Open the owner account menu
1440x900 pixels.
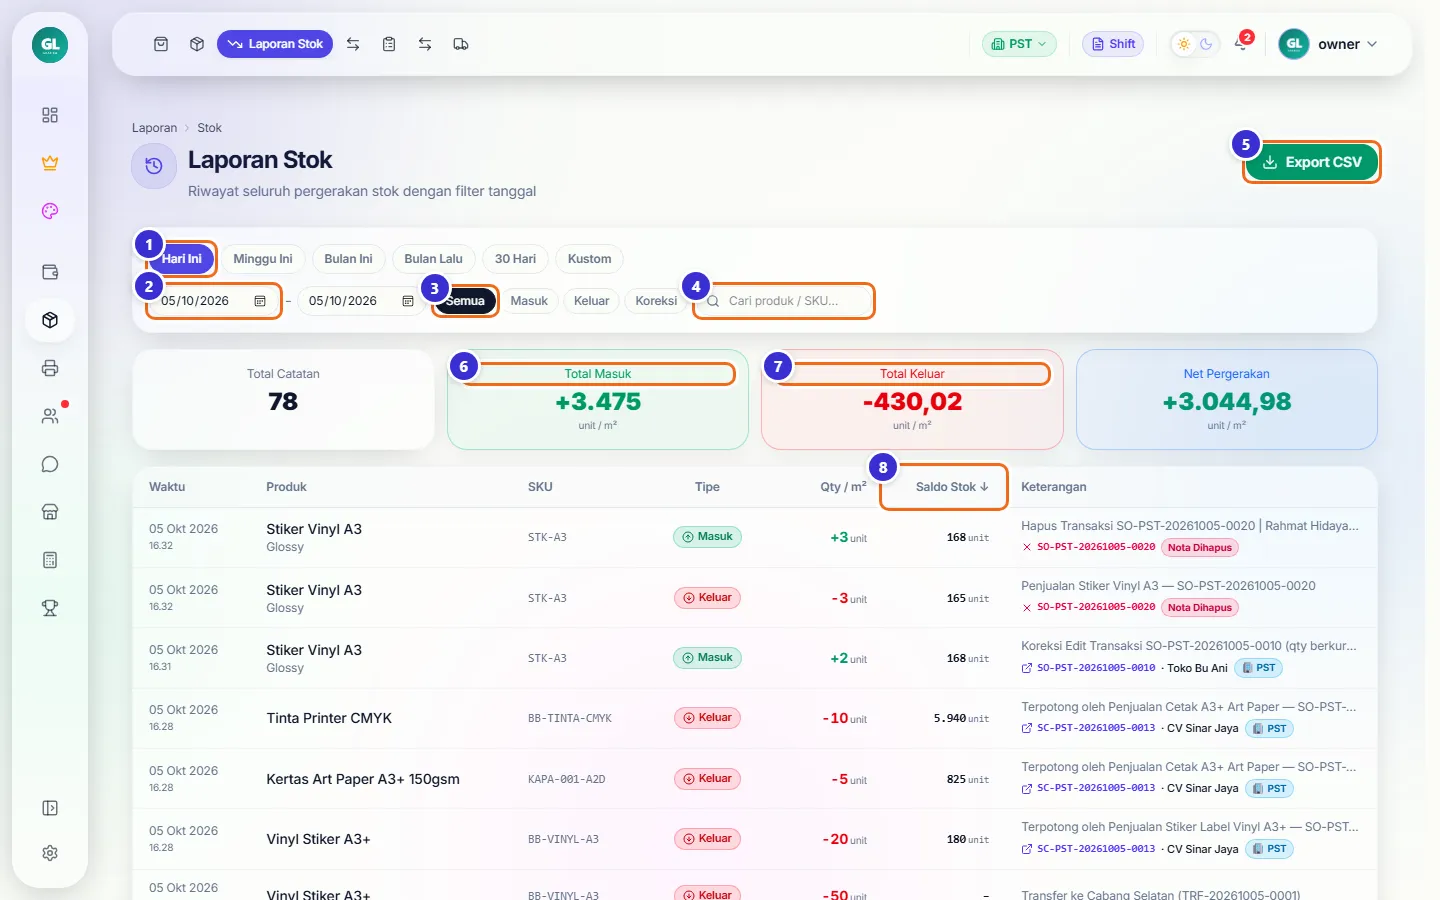[1328, 44]
